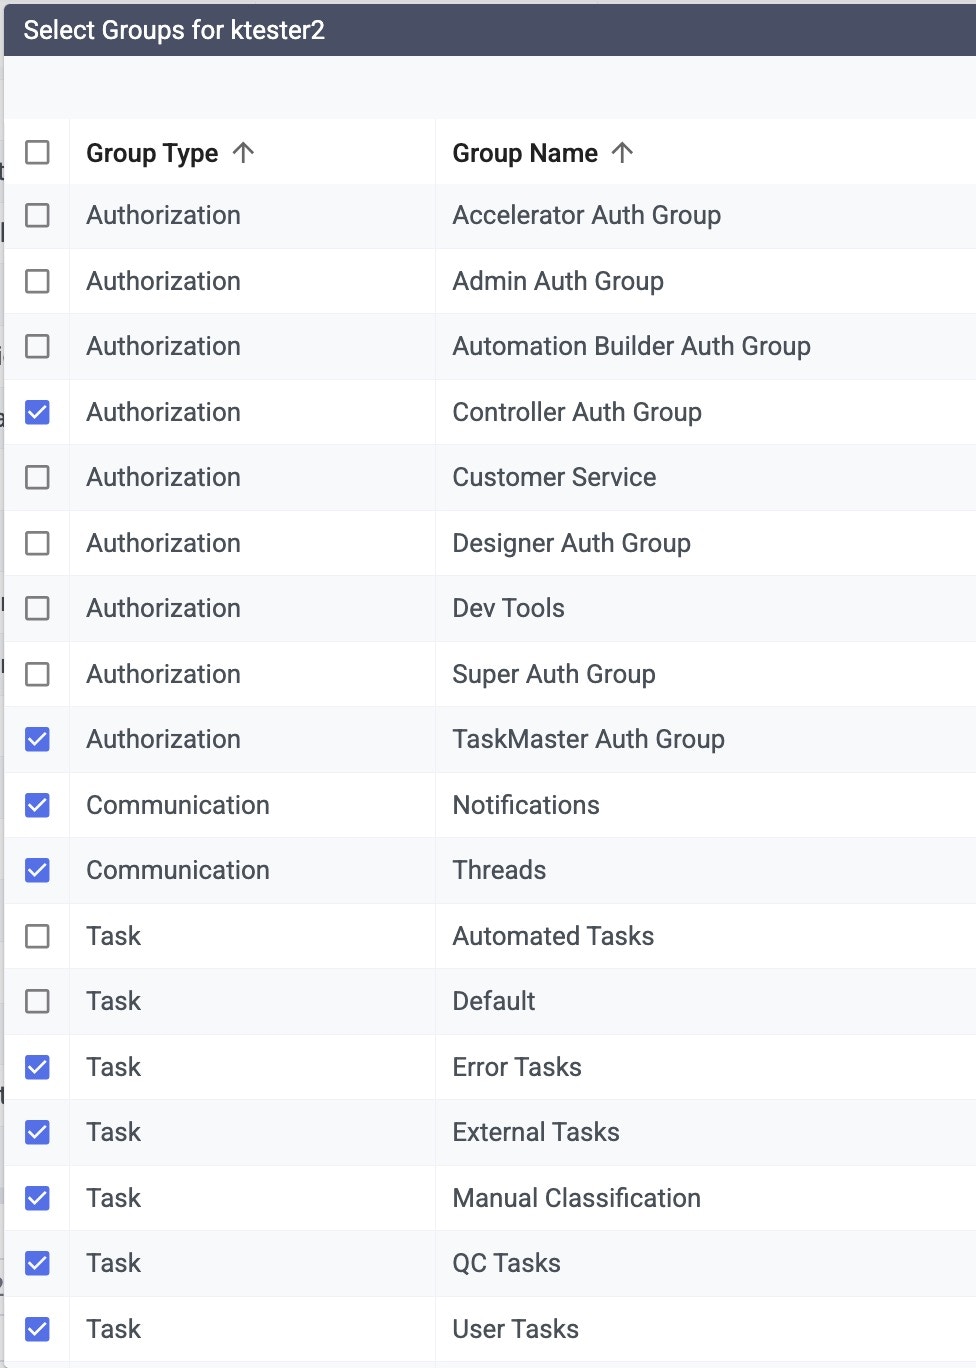This screenshot has height=1368, width=976.
Task: Uncheck the Manual Classification group
Action: point(37,1198)
